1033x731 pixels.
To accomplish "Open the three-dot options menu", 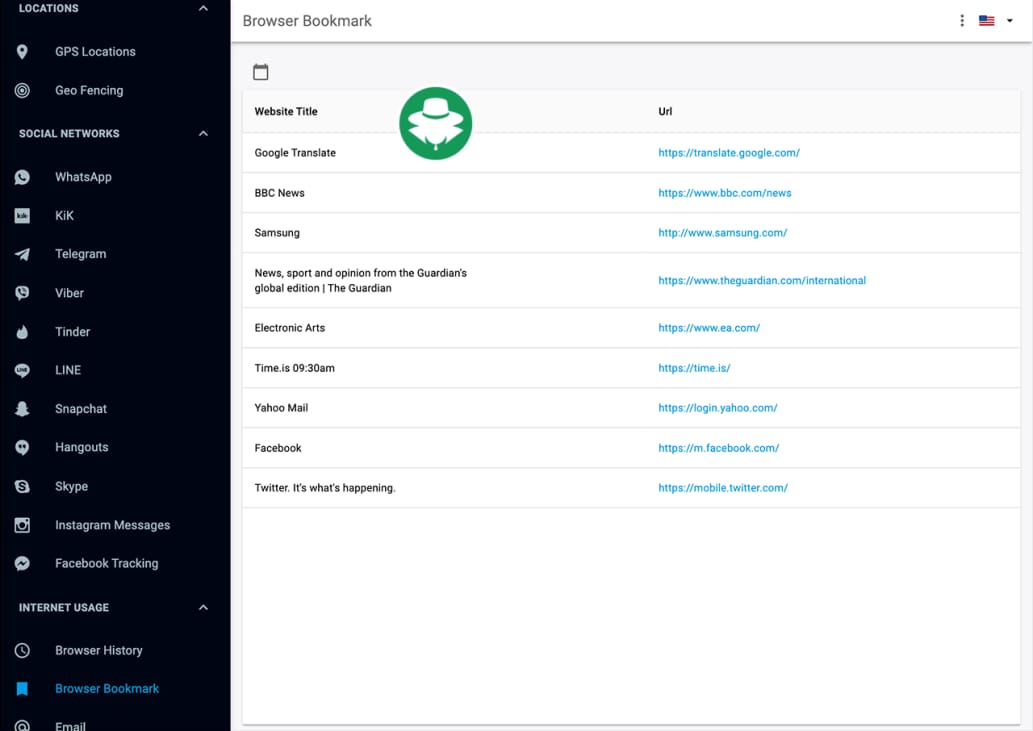I will tap(962, 19).
